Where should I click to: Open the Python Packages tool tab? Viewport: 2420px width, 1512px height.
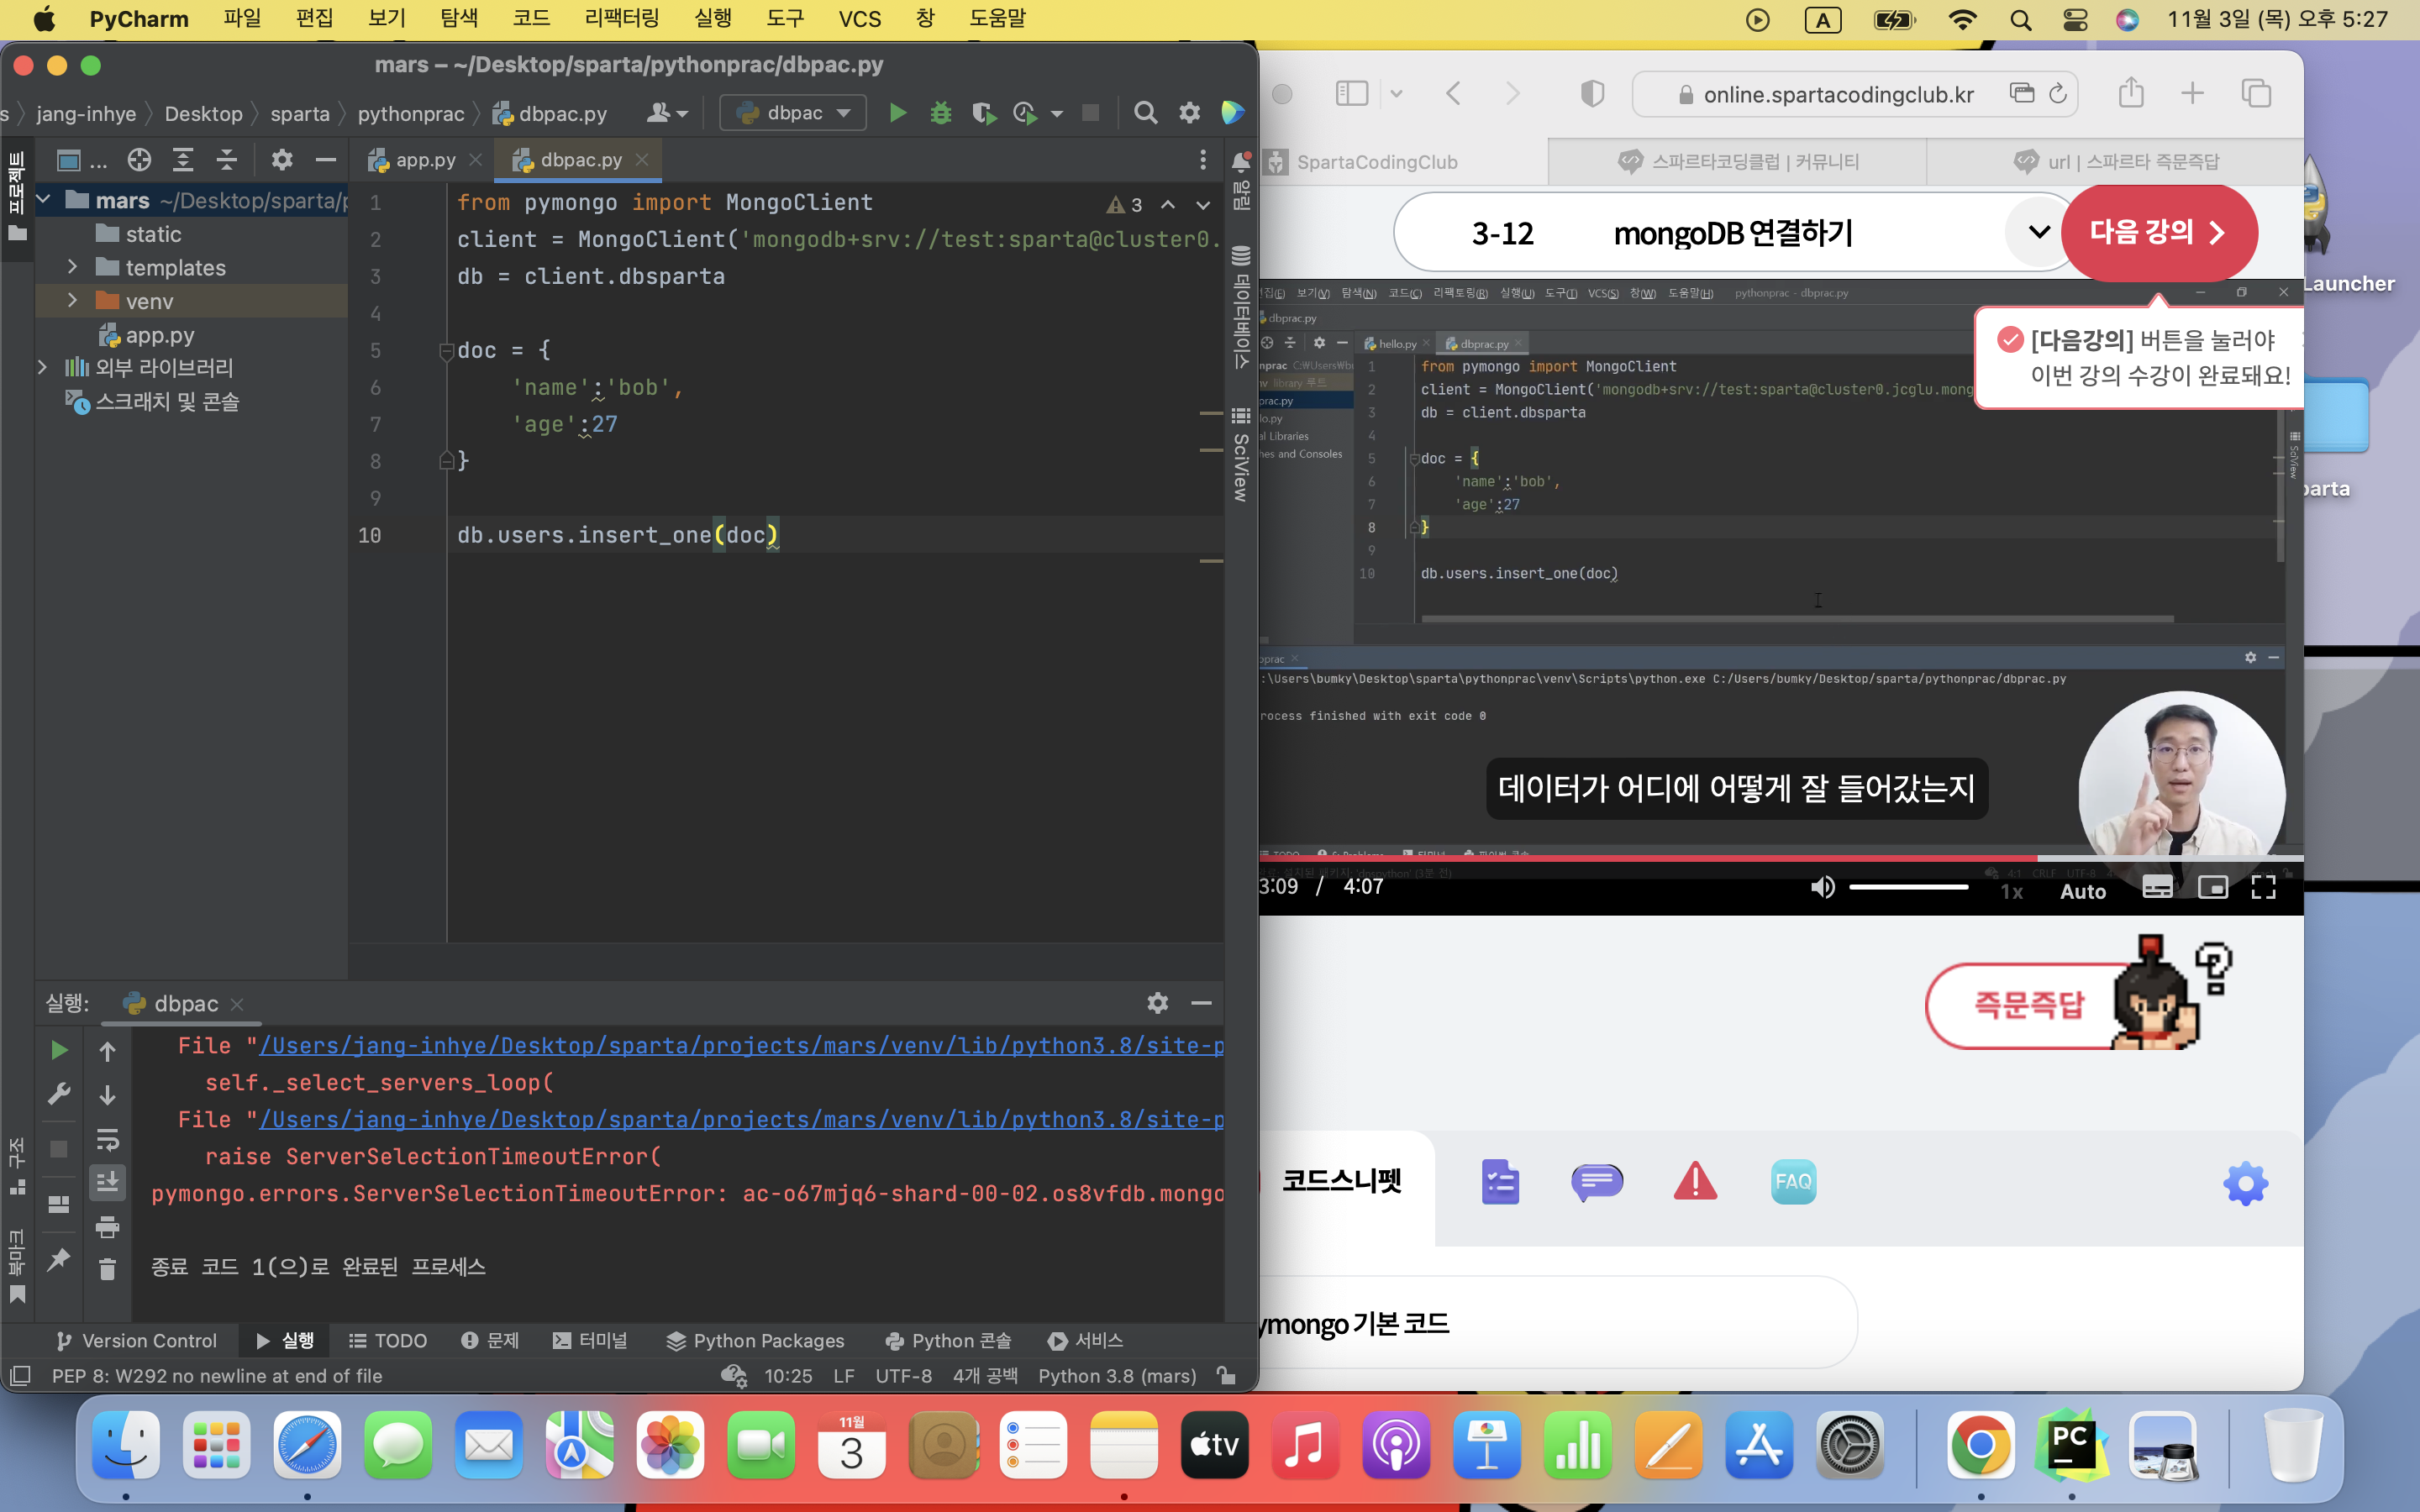tap(755, 1340)
